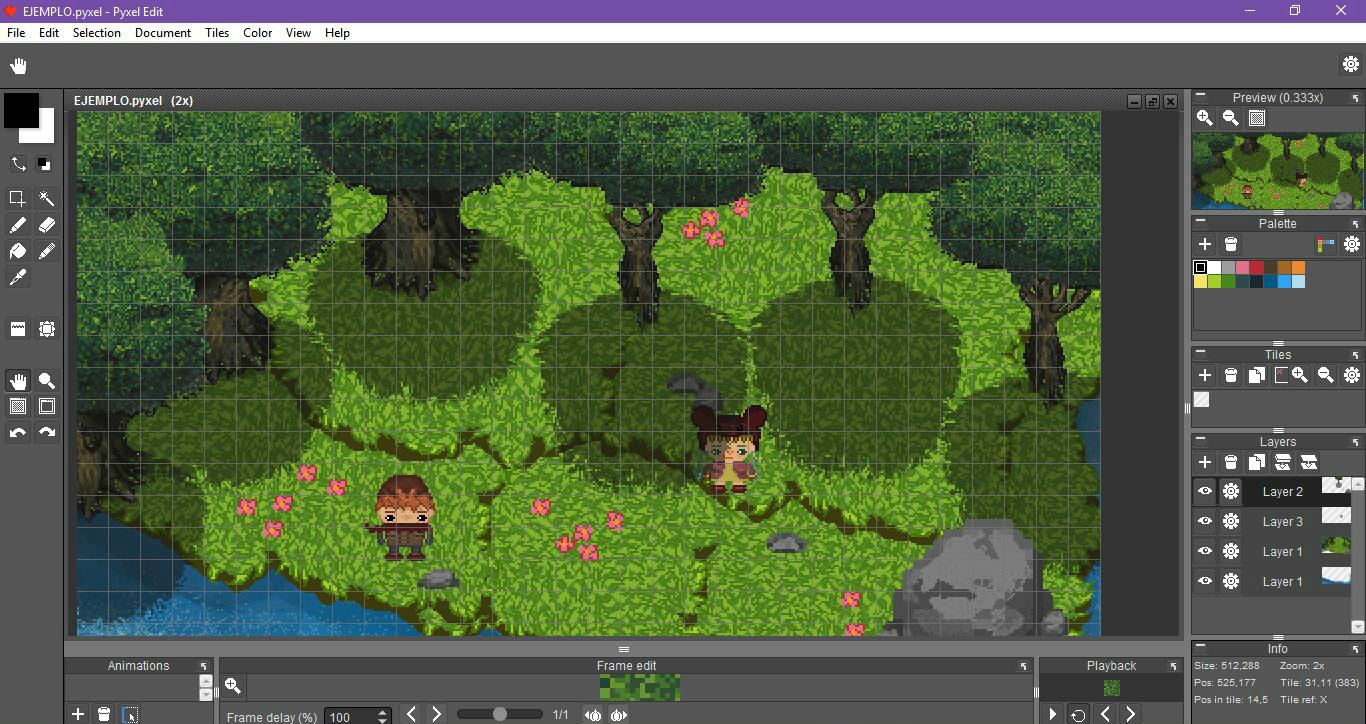
Task: Add a new layer in Layers panel
Action: point(1204,462)
